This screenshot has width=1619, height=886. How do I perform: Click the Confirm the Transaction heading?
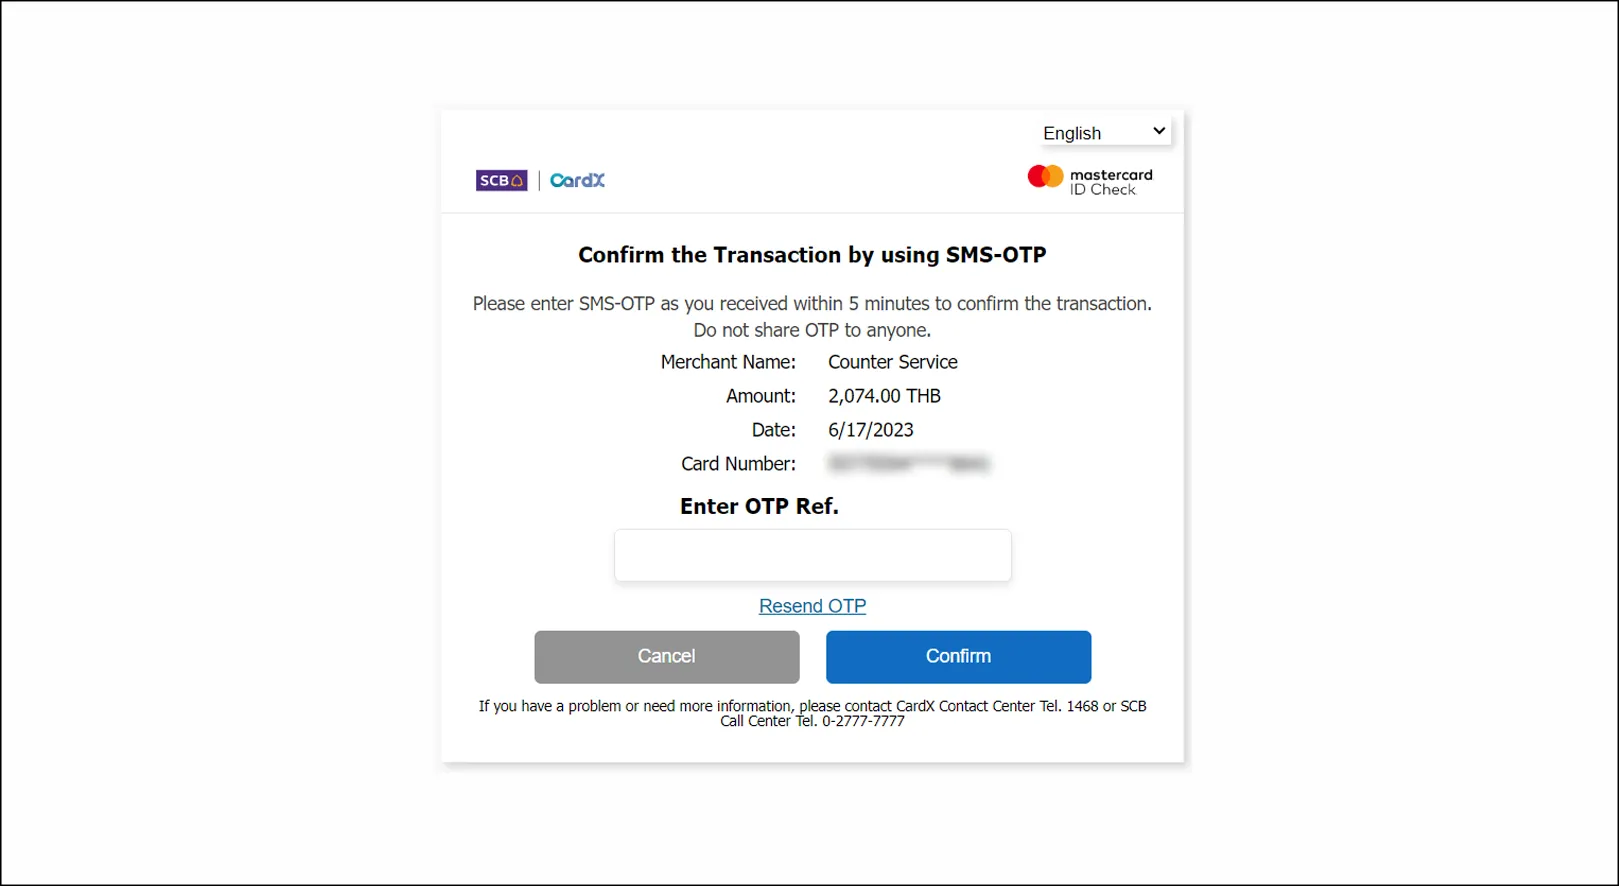pyautogui.click(x=812, y=255)
